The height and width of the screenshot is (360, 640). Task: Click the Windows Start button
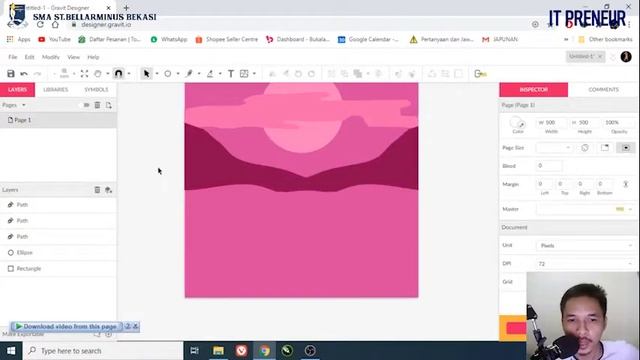[11, 351]
